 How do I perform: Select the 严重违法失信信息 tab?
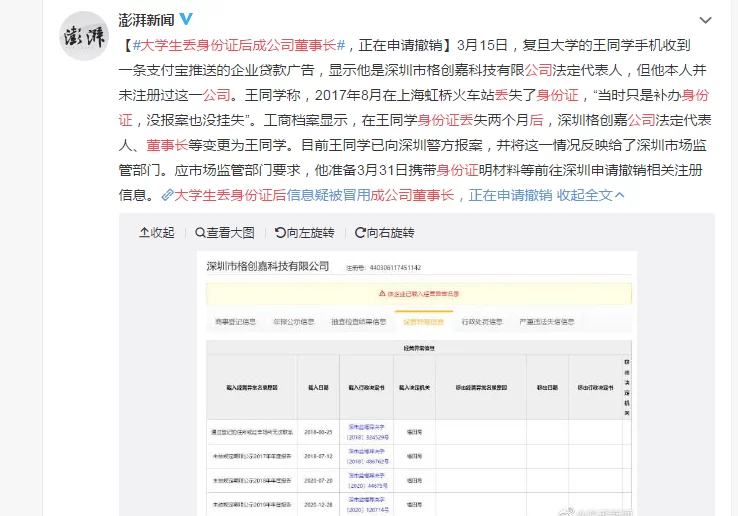[546, 322]
